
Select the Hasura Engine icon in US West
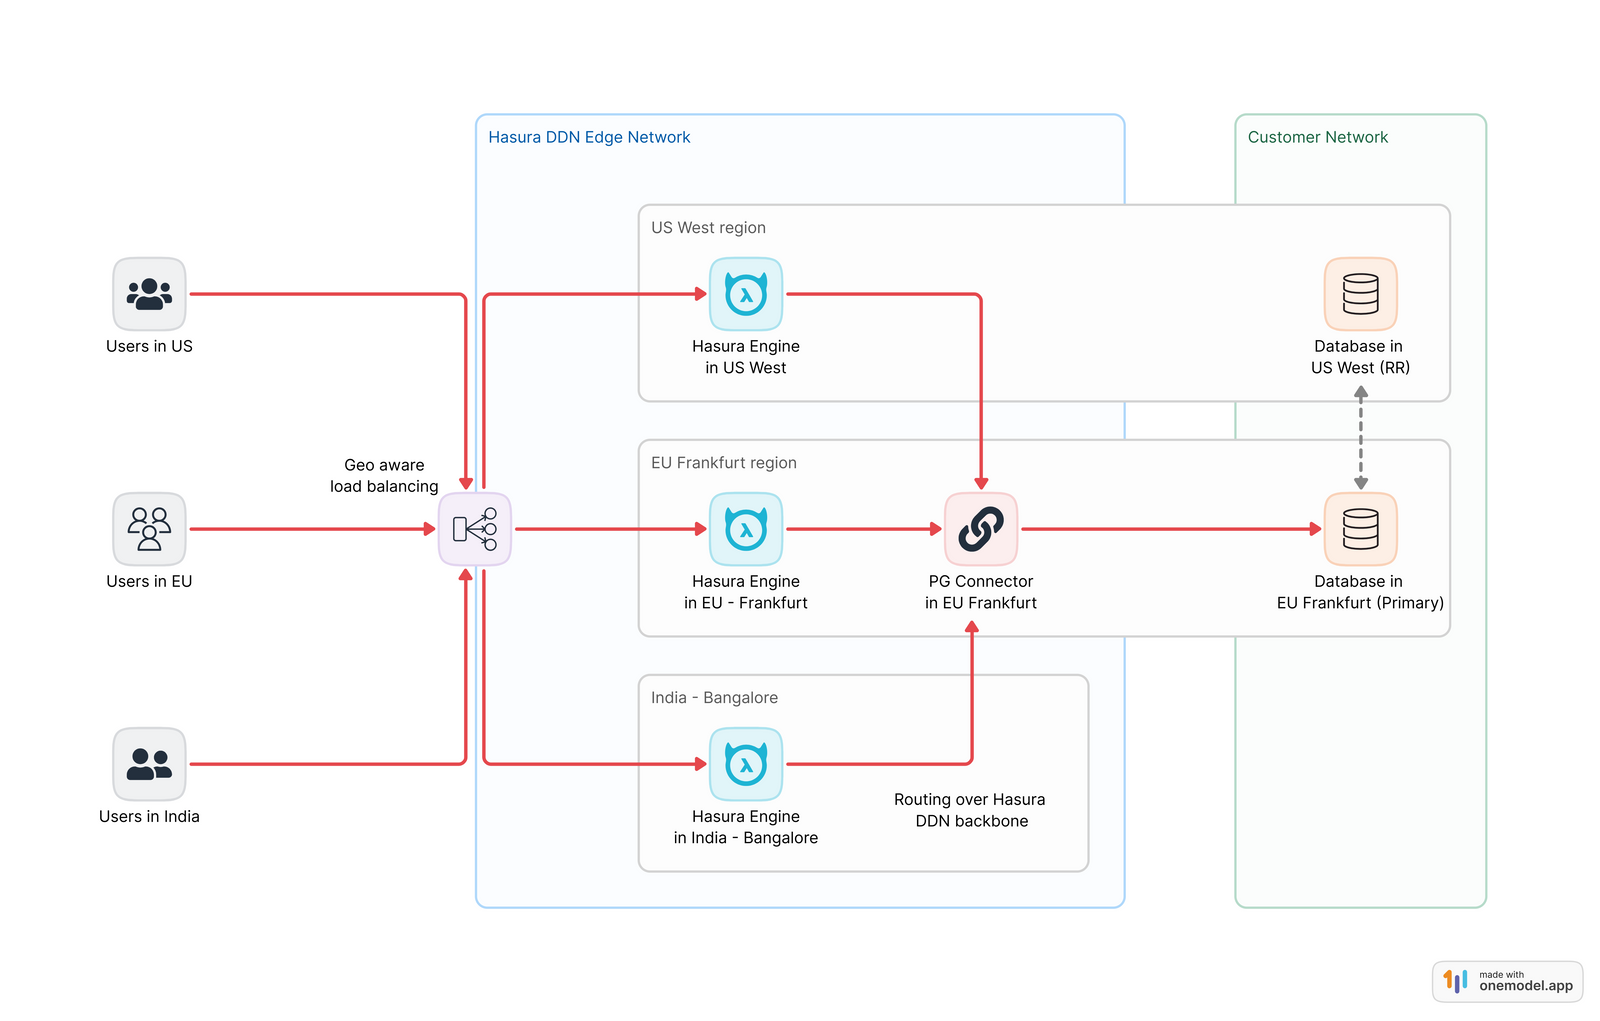[745, 294]
